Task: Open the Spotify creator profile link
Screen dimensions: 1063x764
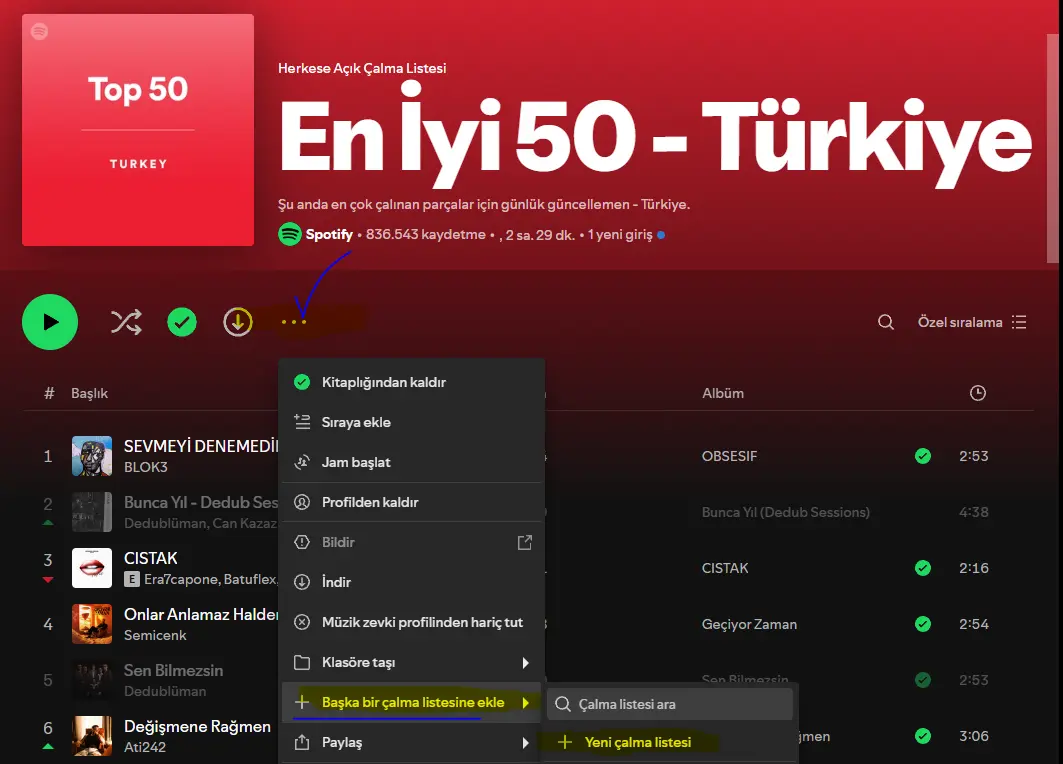Action: [x=329, y=235]
